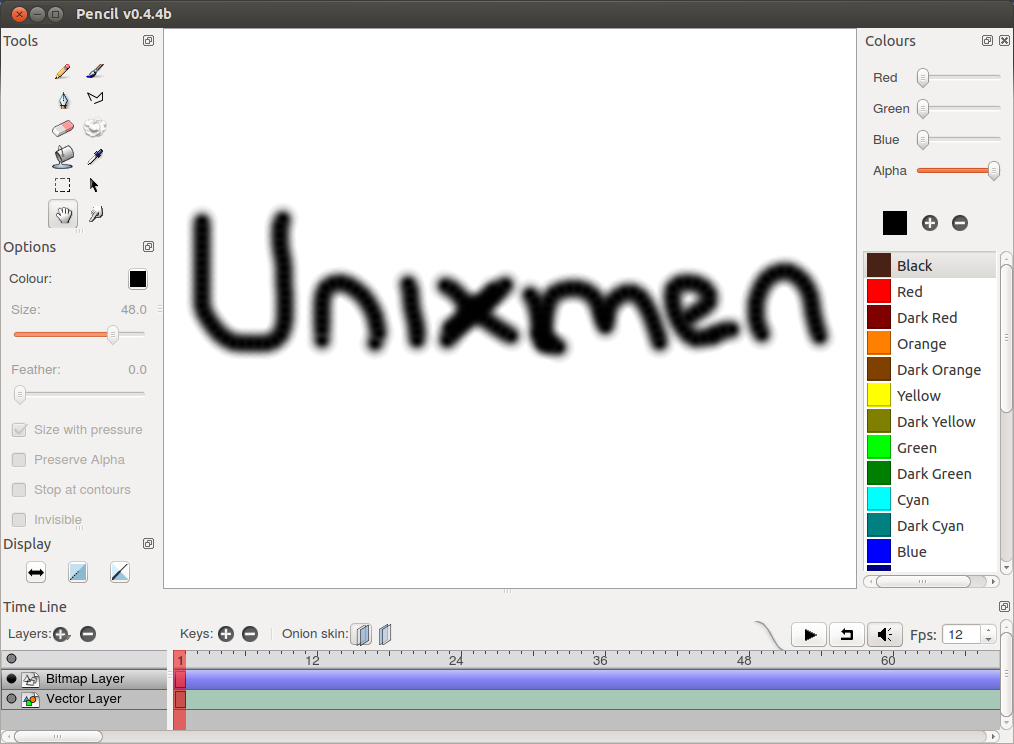Viewport: 1014px width, 744px height.
Task: Select the Smudge tool
Action: [95, 127]
